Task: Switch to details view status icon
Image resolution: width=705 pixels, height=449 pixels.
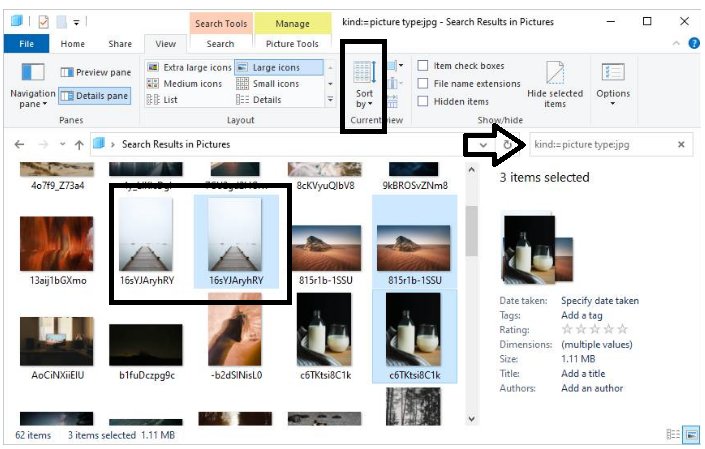Action: pos(673,435)
